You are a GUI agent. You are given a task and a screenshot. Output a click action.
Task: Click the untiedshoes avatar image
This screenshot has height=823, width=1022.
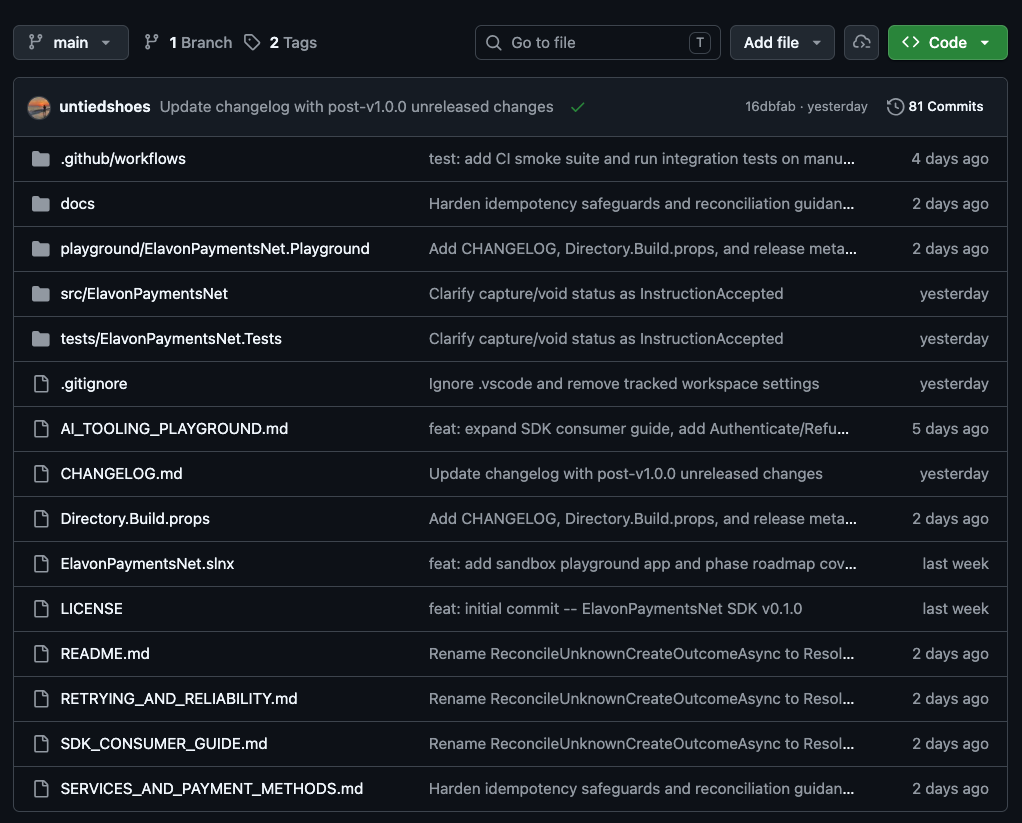coord(39,107)
